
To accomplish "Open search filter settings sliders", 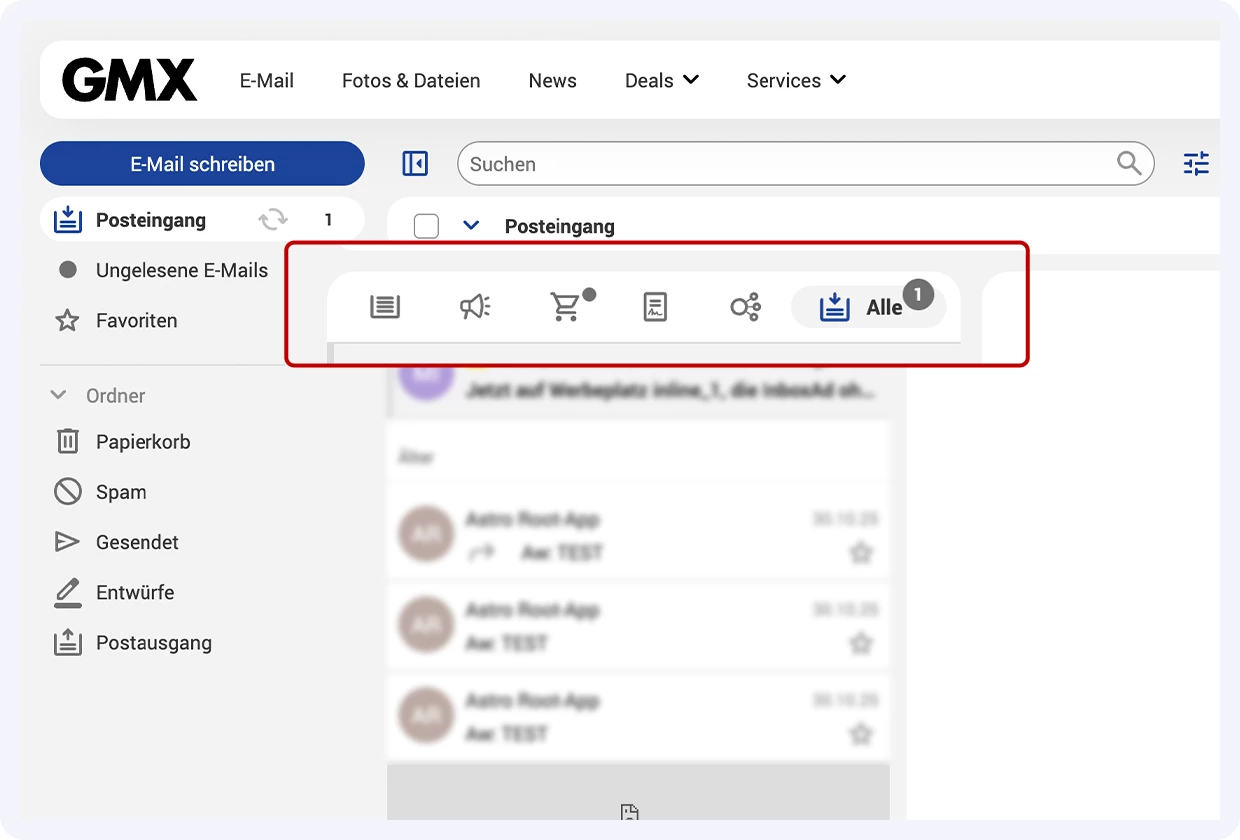I will [x=1196, y=163].
